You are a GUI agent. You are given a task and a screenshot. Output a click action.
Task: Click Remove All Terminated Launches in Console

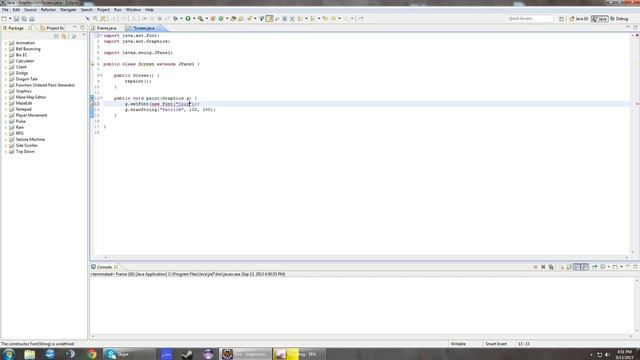(551, 267)
